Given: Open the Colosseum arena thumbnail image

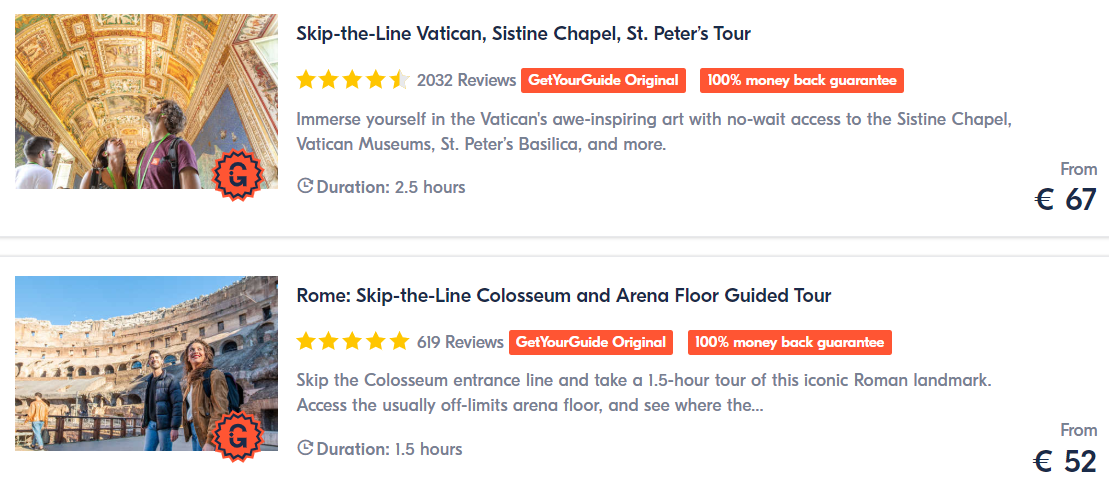Looking at the screenshot, I should click(x=146, y=363).
